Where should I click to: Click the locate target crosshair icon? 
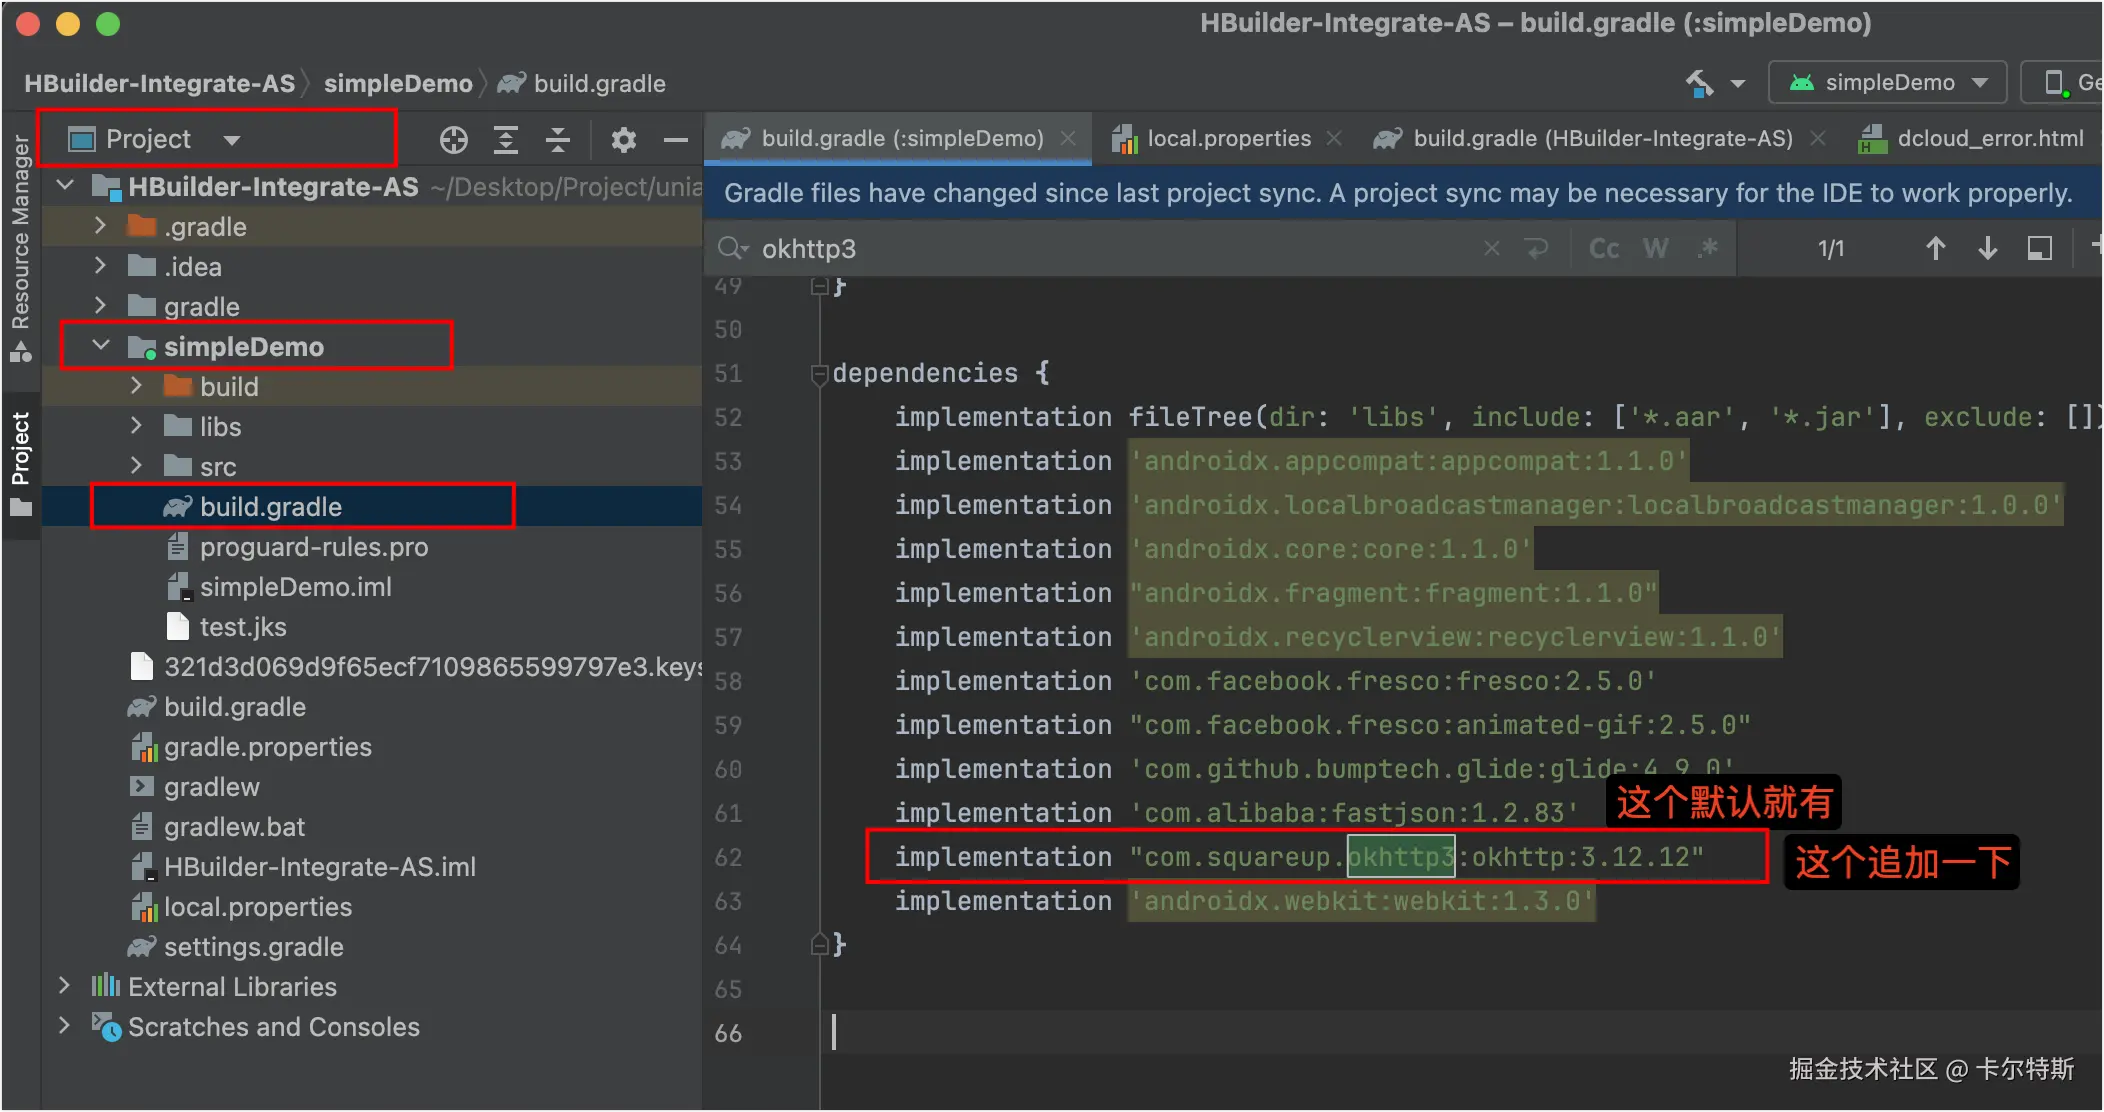coord(453,140)
